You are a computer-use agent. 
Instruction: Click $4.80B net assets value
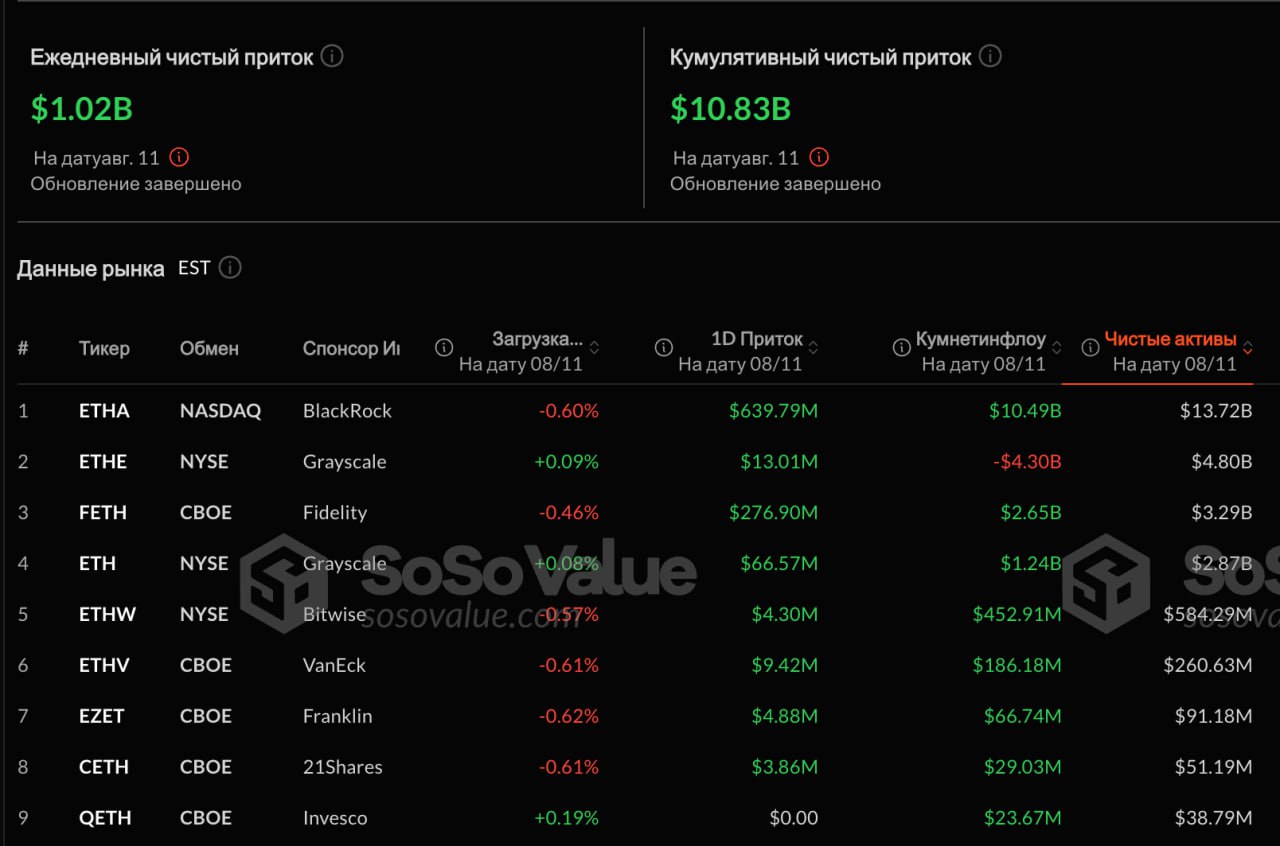(x=1220, y=462)
